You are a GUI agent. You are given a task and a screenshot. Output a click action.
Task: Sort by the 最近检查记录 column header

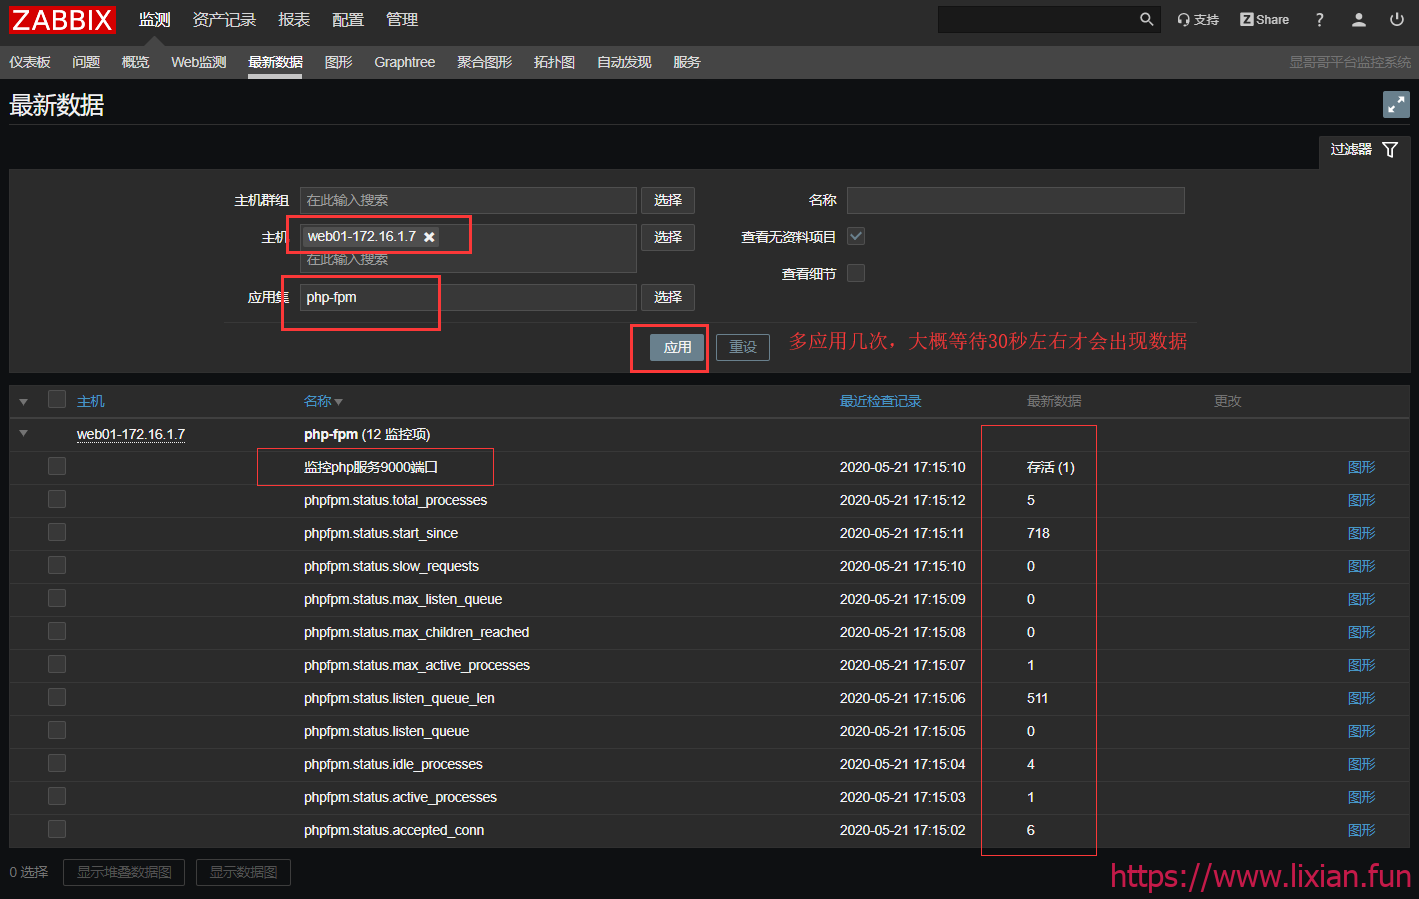point(880,401)
